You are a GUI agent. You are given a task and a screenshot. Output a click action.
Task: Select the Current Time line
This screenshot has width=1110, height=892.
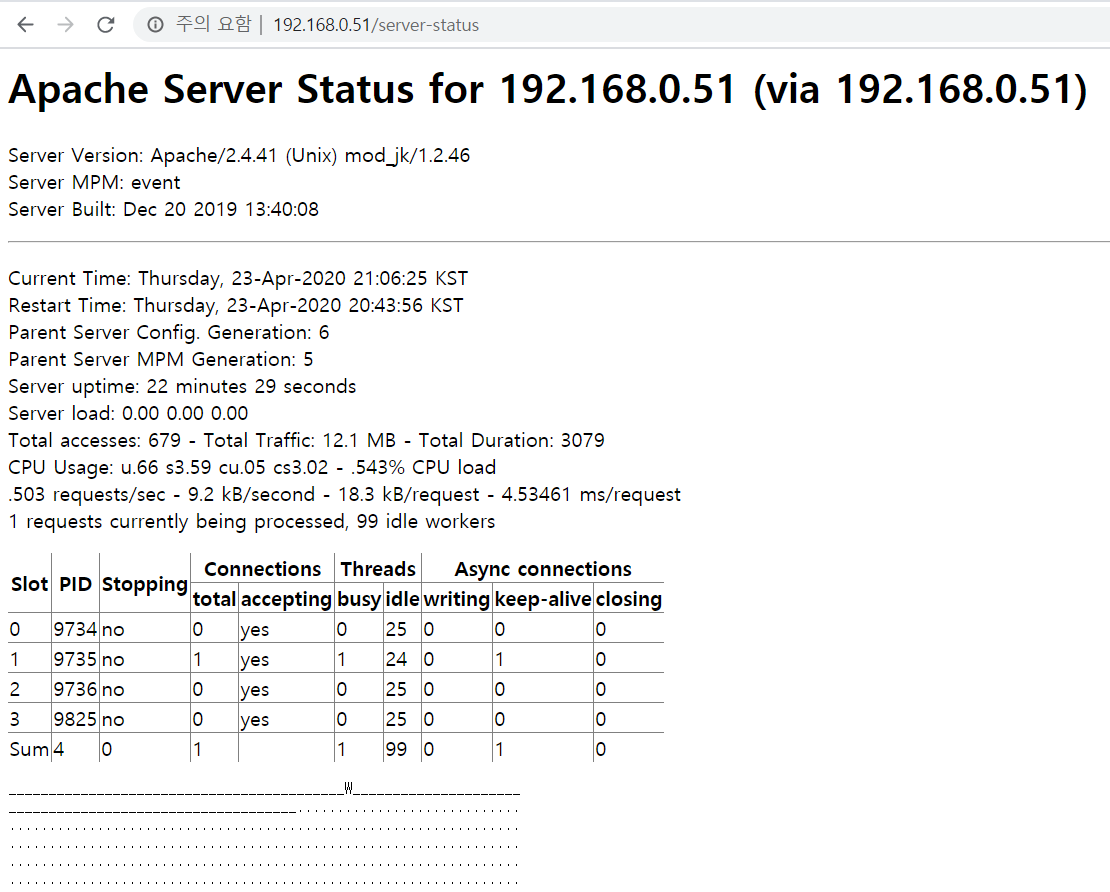pos(238,278)
